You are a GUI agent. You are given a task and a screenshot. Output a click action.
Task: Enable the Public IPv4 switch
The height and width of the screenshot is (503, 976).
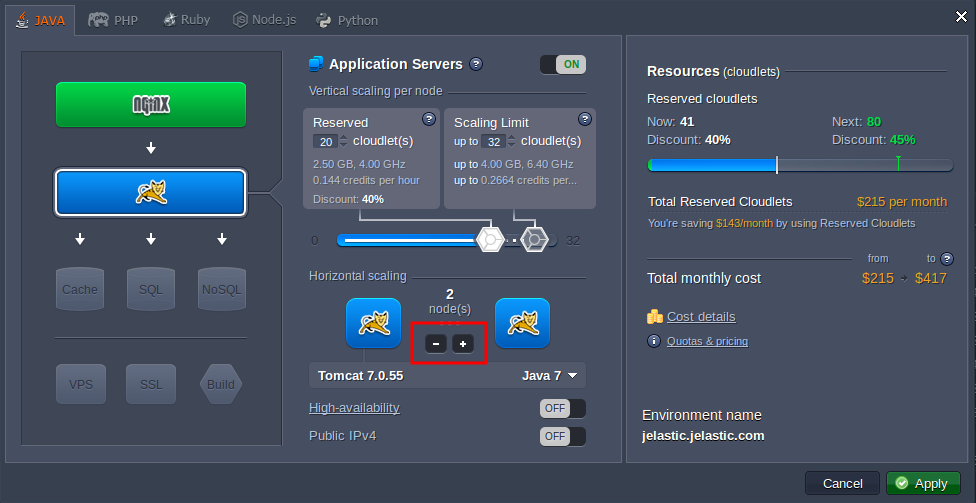coord(563,436)
